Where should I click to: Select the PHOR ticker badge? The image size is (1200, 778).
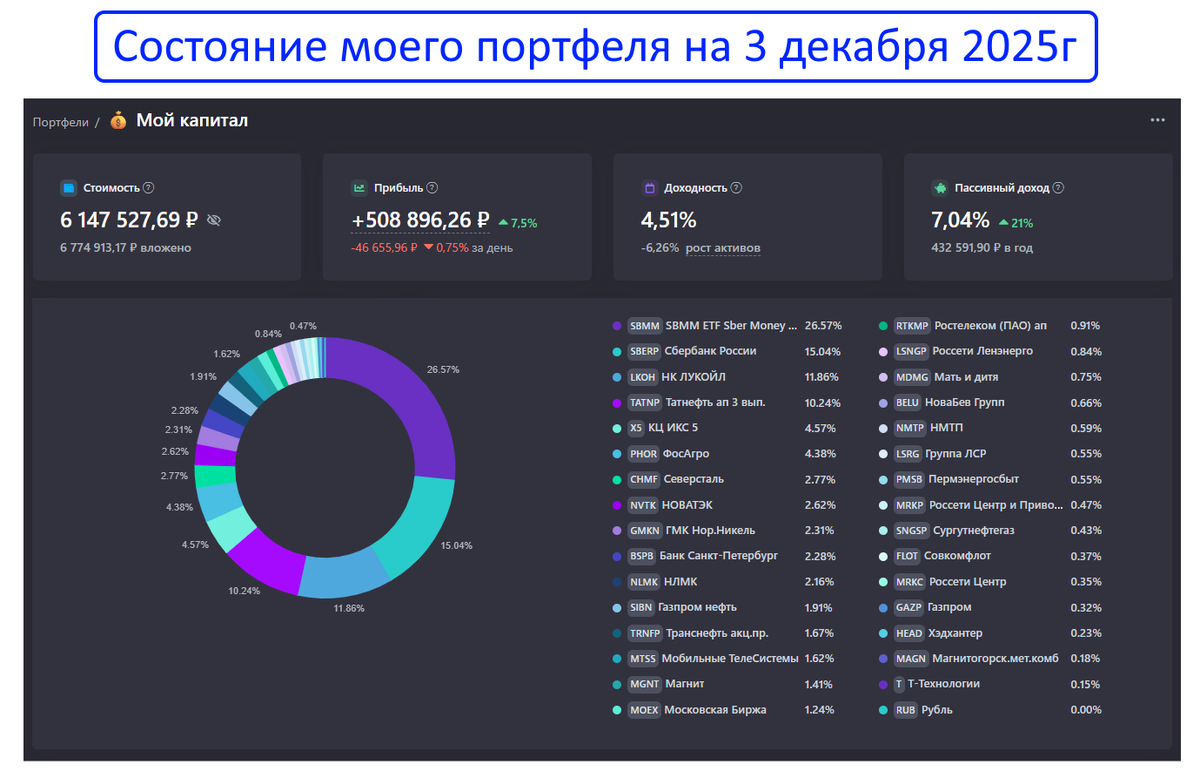point(644,454)
